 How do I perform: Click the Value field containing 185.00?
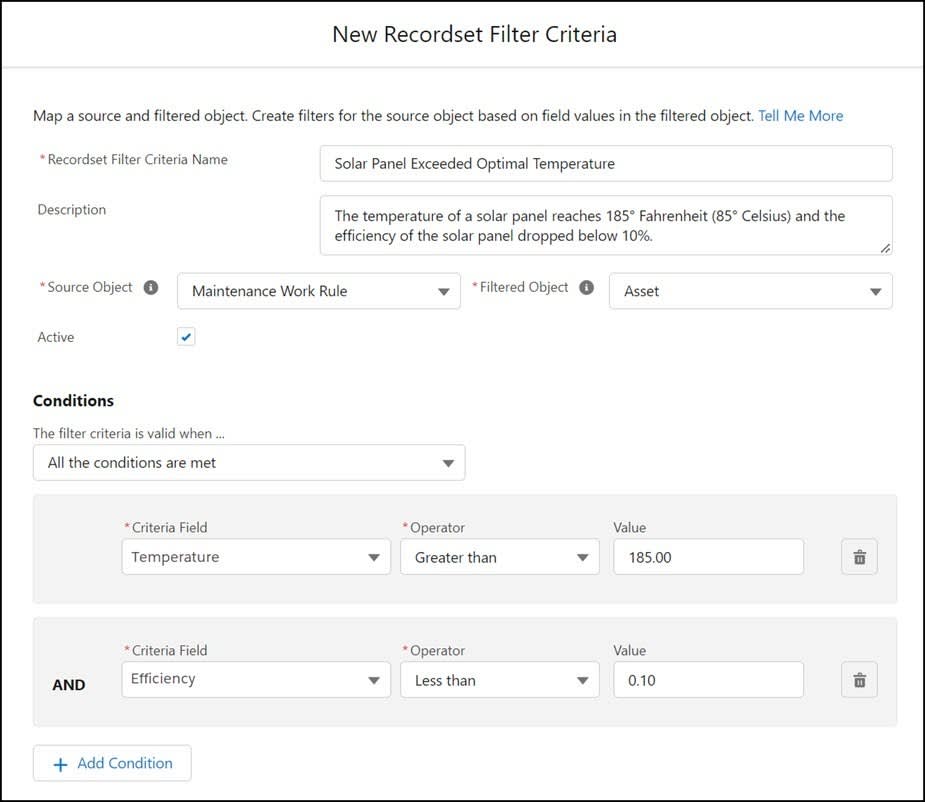708,557
